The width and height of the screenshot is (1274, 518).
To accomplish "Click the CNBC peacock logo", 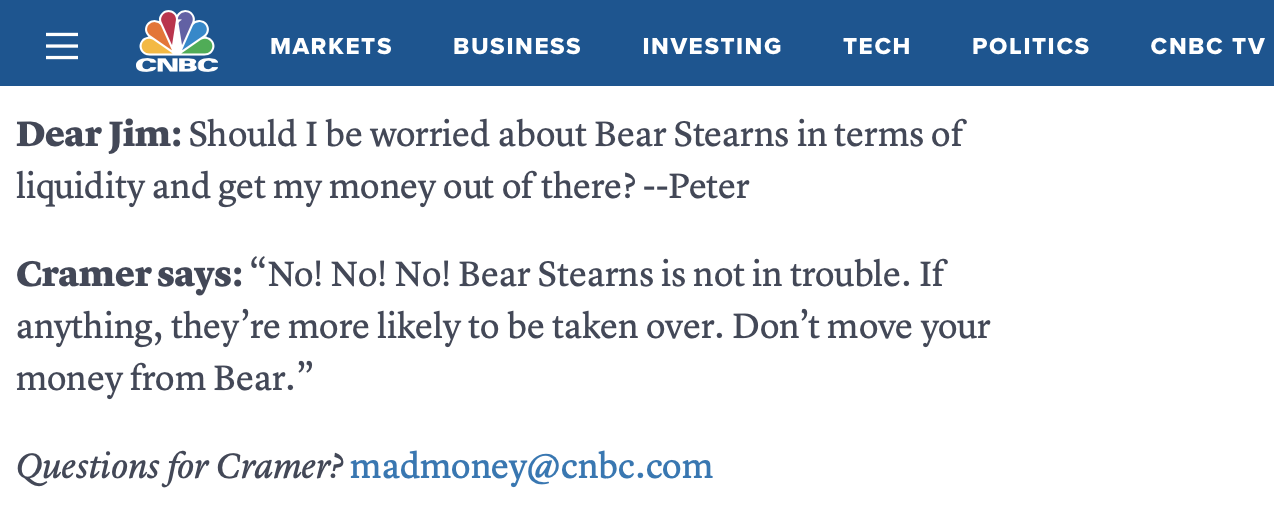I will tap(177, 42).
